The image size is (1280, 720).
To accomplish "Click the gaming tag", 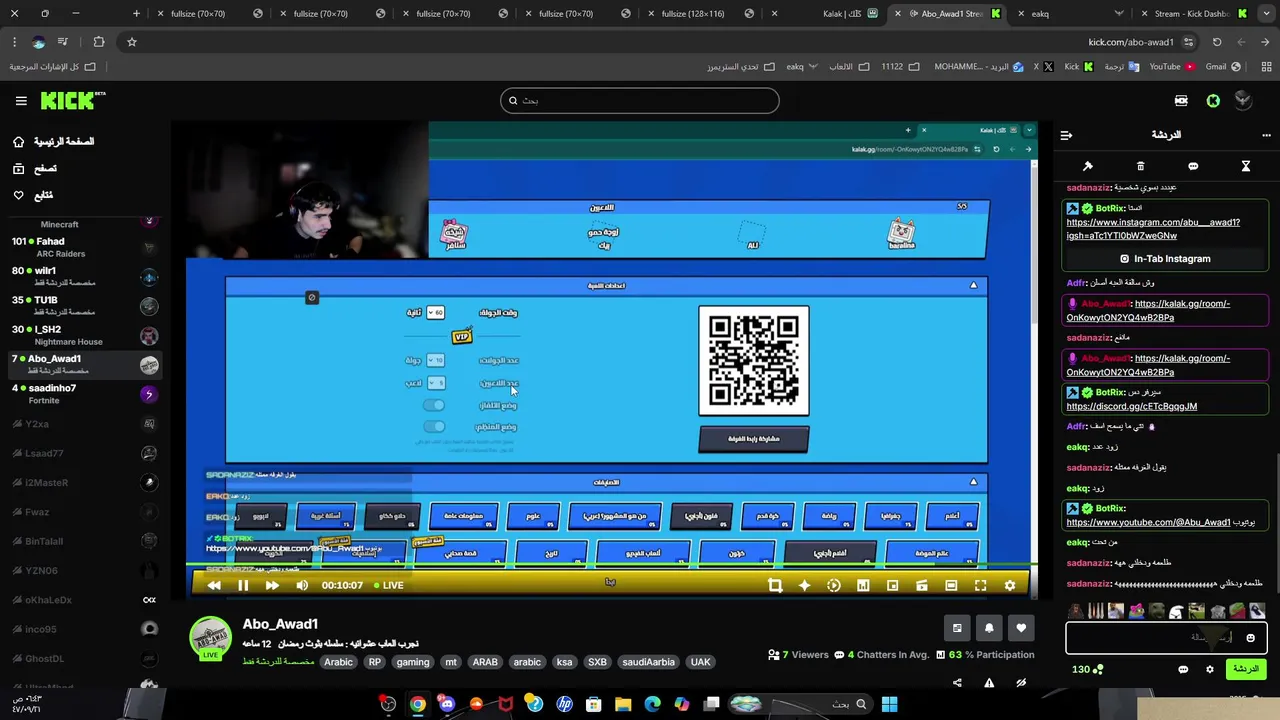I will pyautogui.click(x=412, y=662).
